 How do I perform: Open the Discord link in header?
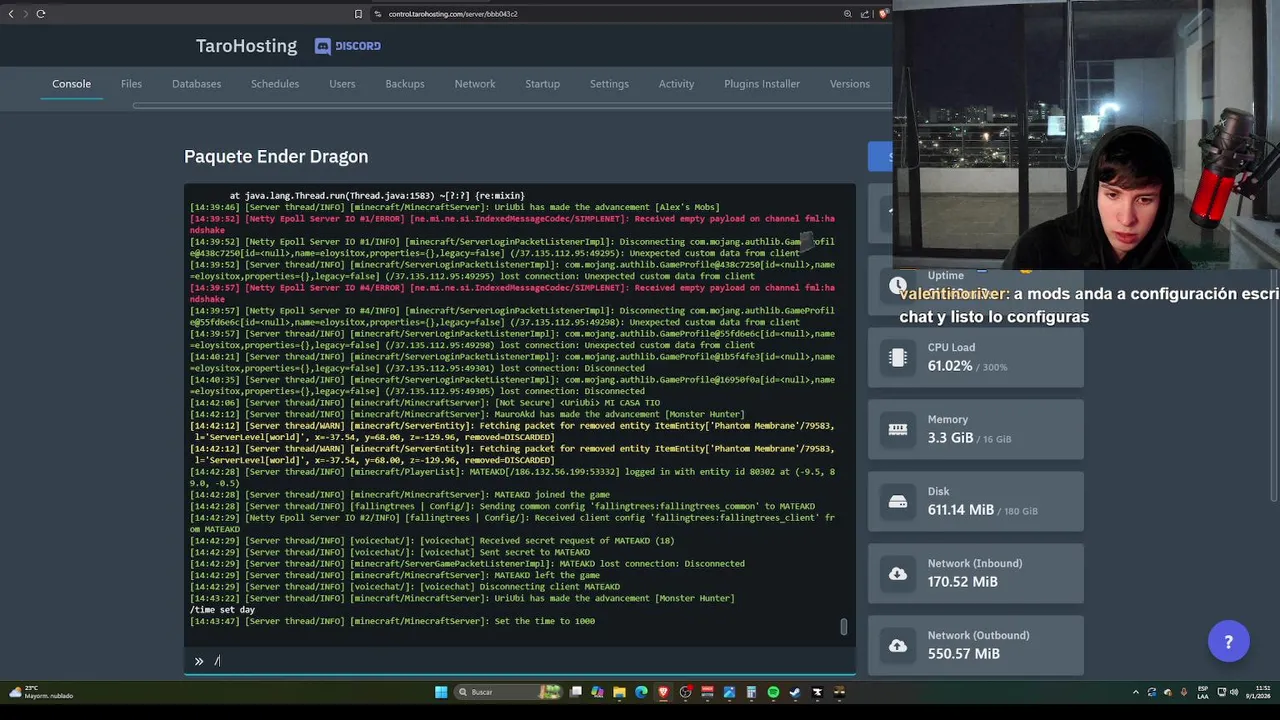click(348, 46)
